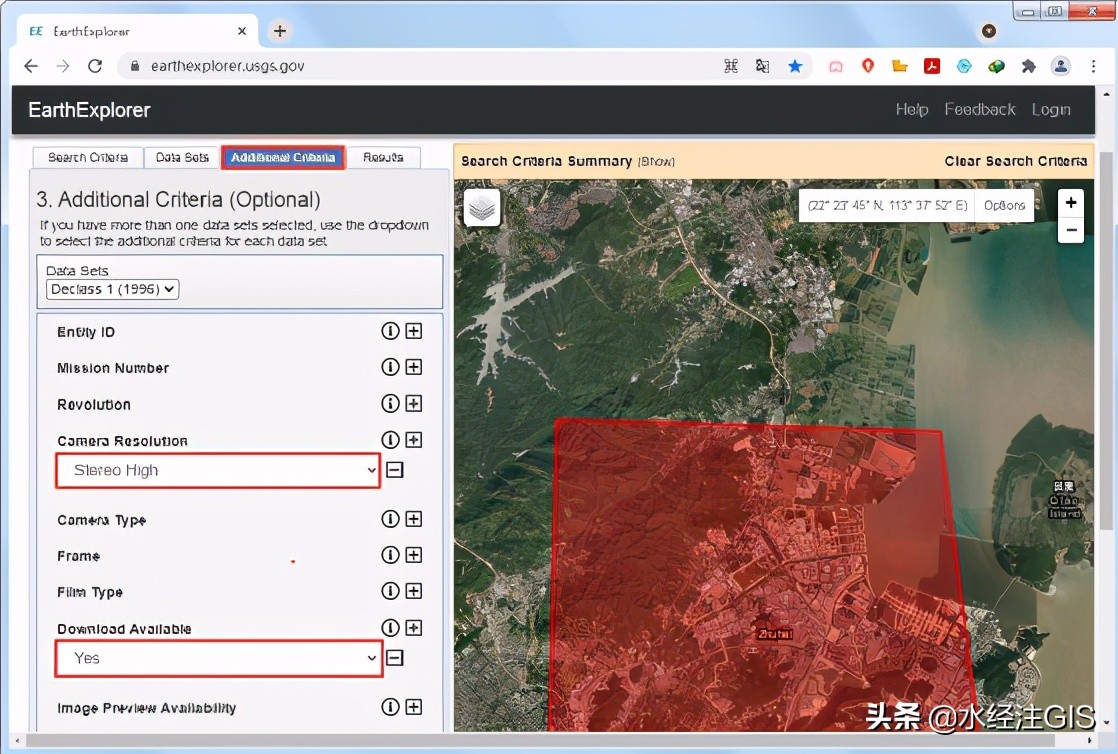This screenshot has width=1118, height=754.
Task: Click the Login link
Action: (1051, 109)
